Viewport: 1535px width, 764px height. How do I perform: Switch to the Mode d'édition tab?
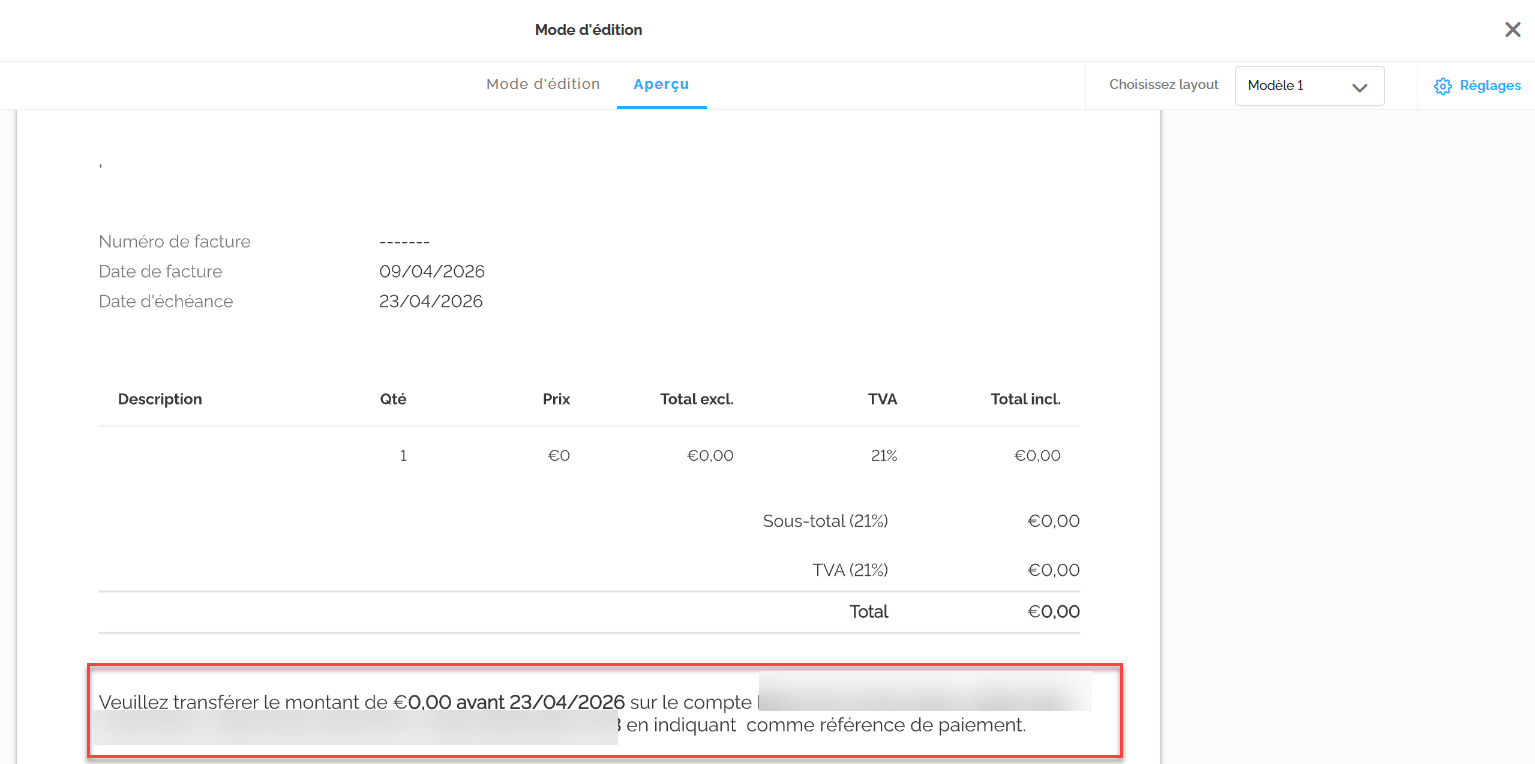(x=543, y=85)
